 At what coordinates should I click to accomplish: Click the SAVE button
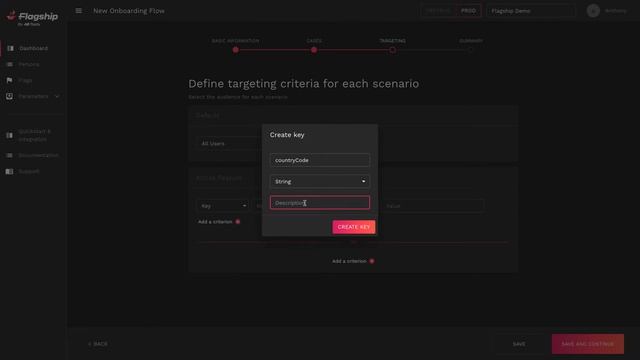(519, 344)
